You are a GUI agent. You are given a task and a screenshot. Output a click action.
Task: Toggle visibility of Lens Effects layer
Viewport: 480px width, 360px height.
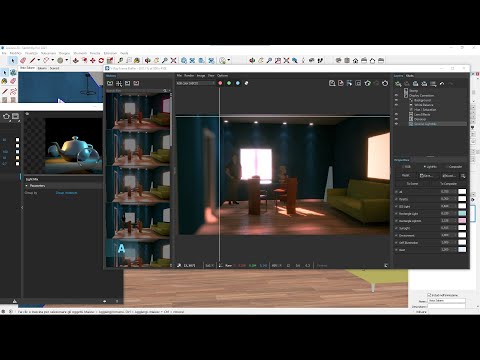coord(397,114)
